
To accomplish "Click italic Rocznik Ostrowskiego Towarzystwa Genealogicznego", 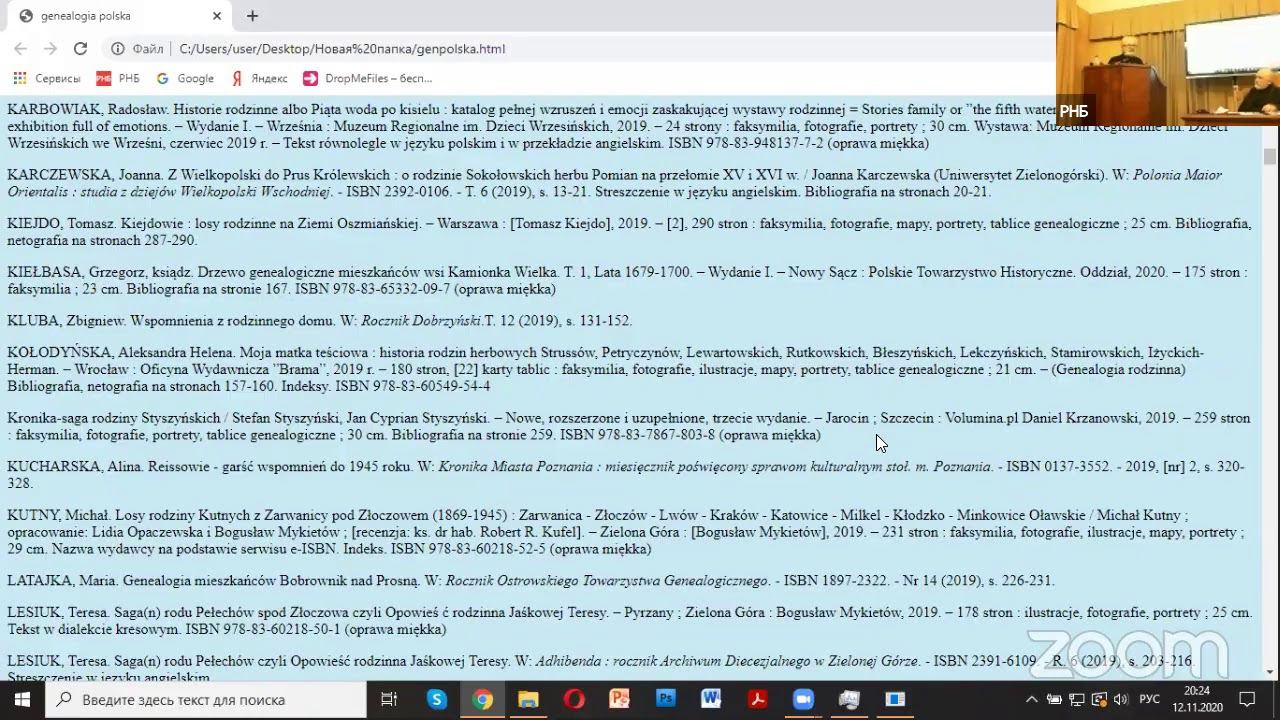I will click(606, 580).
